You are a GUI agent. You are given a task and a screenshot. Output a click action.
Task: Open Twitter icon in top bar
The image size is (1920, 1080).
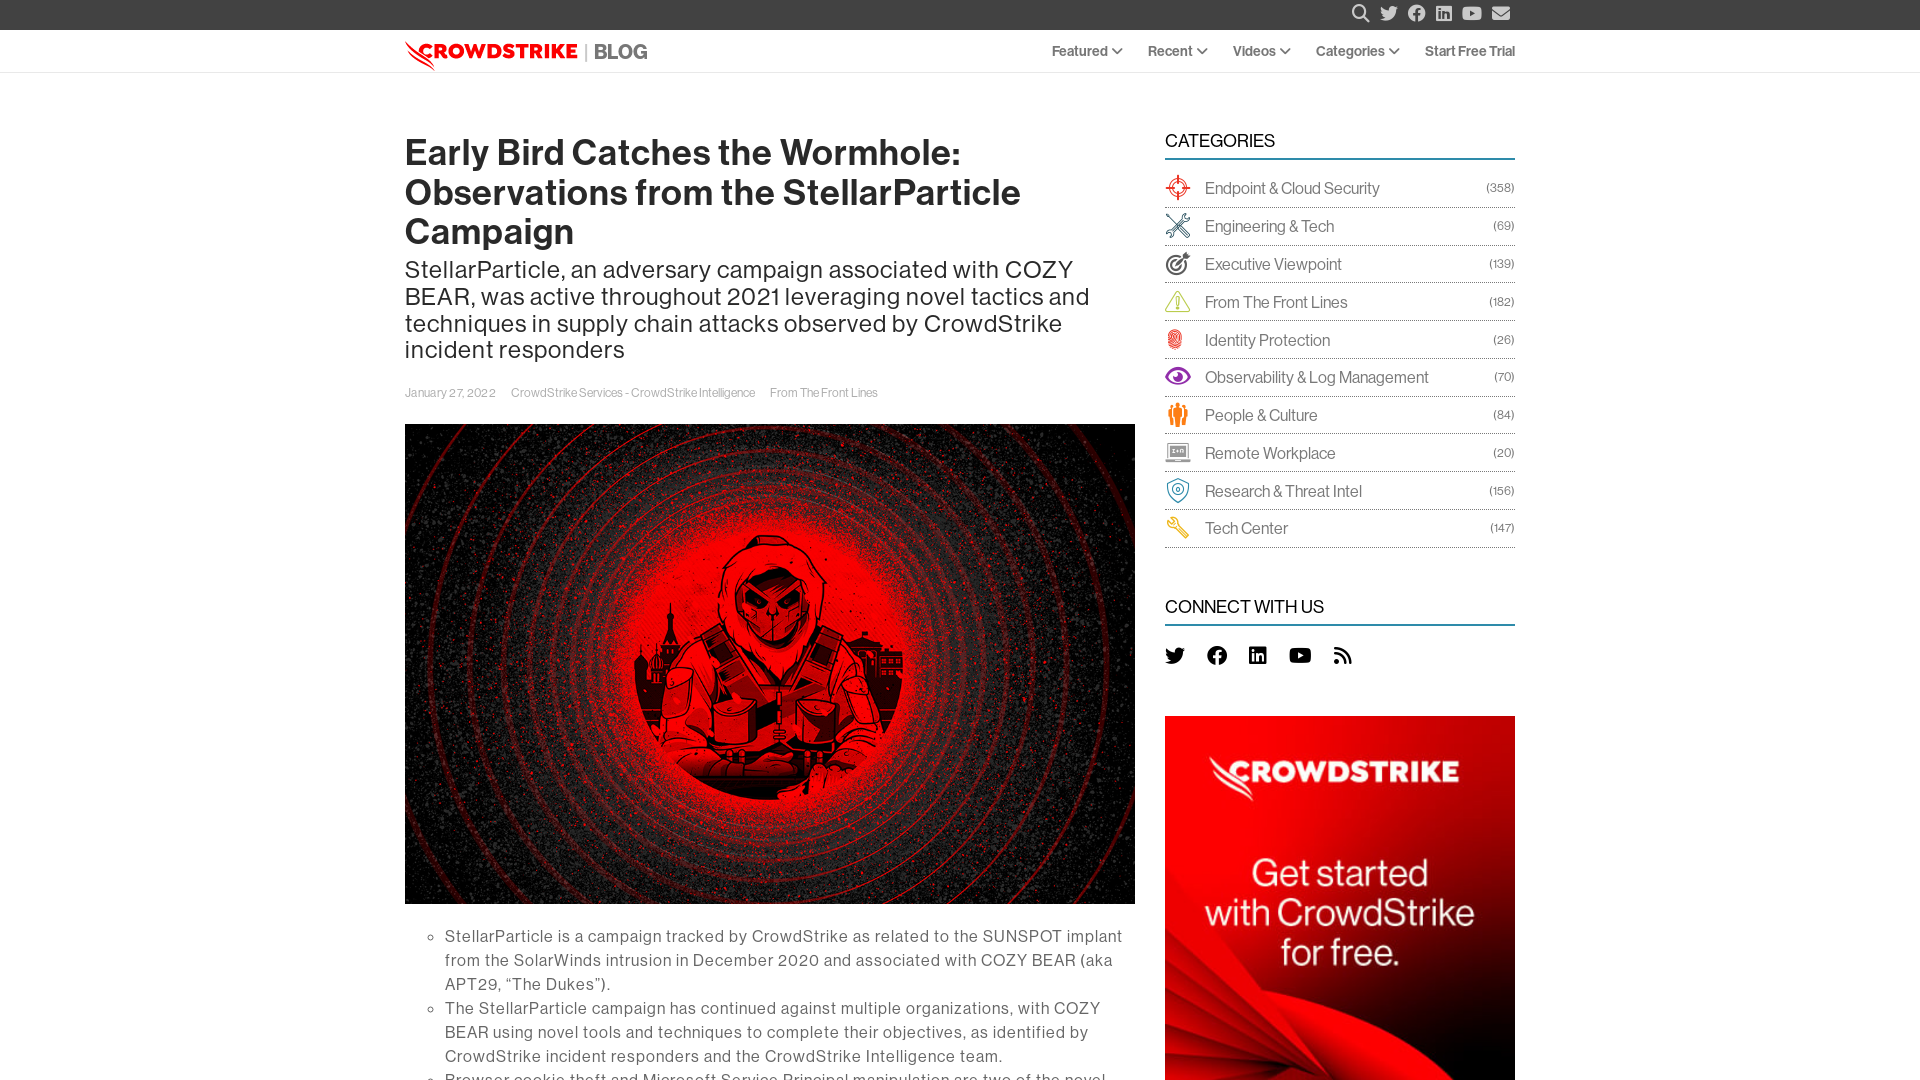coord(1388,13)
